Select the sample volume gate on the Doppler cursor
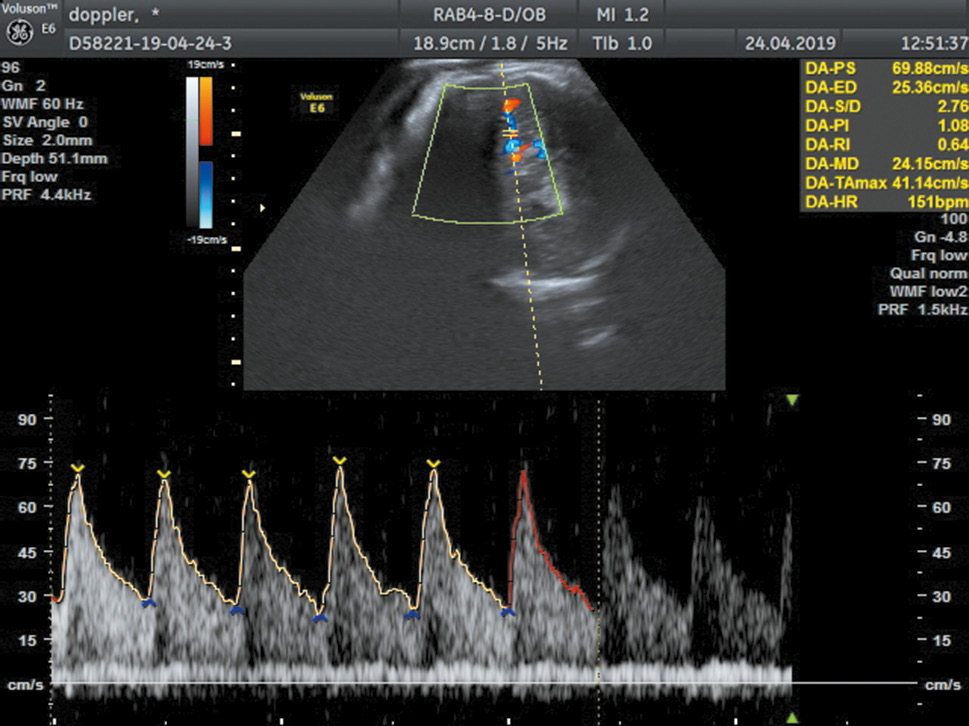The height and width of the screenshot is (726, 969). coord(510,132)
